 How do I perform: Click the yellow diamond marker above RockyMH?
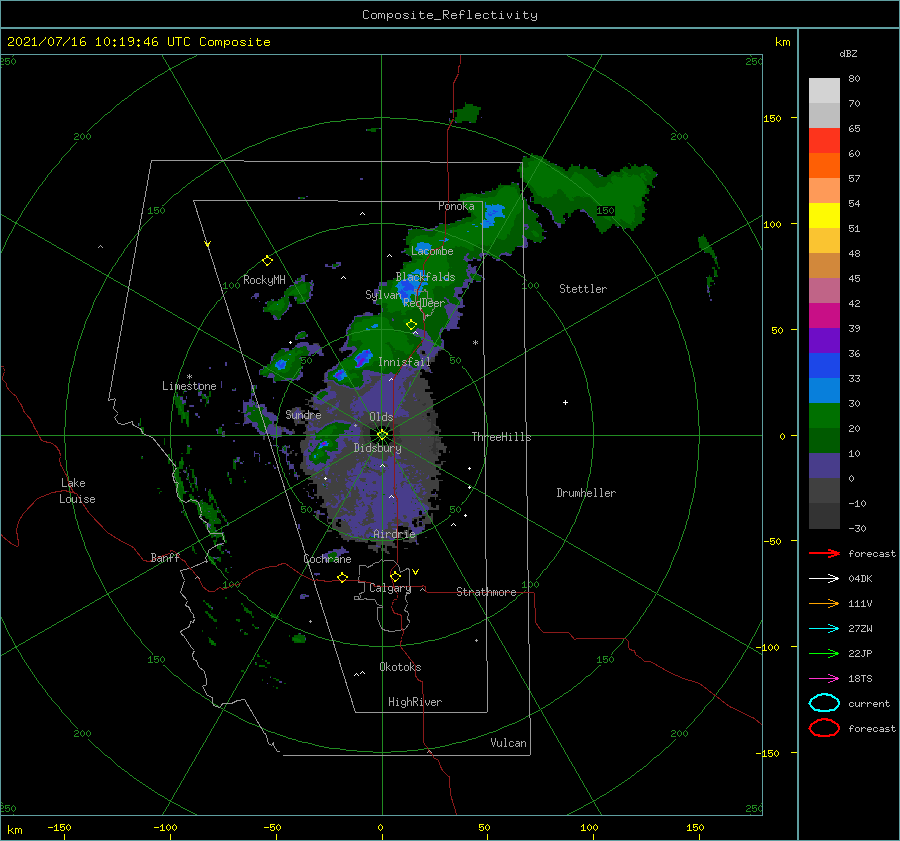pyautogui.click(x=267, y=261)
